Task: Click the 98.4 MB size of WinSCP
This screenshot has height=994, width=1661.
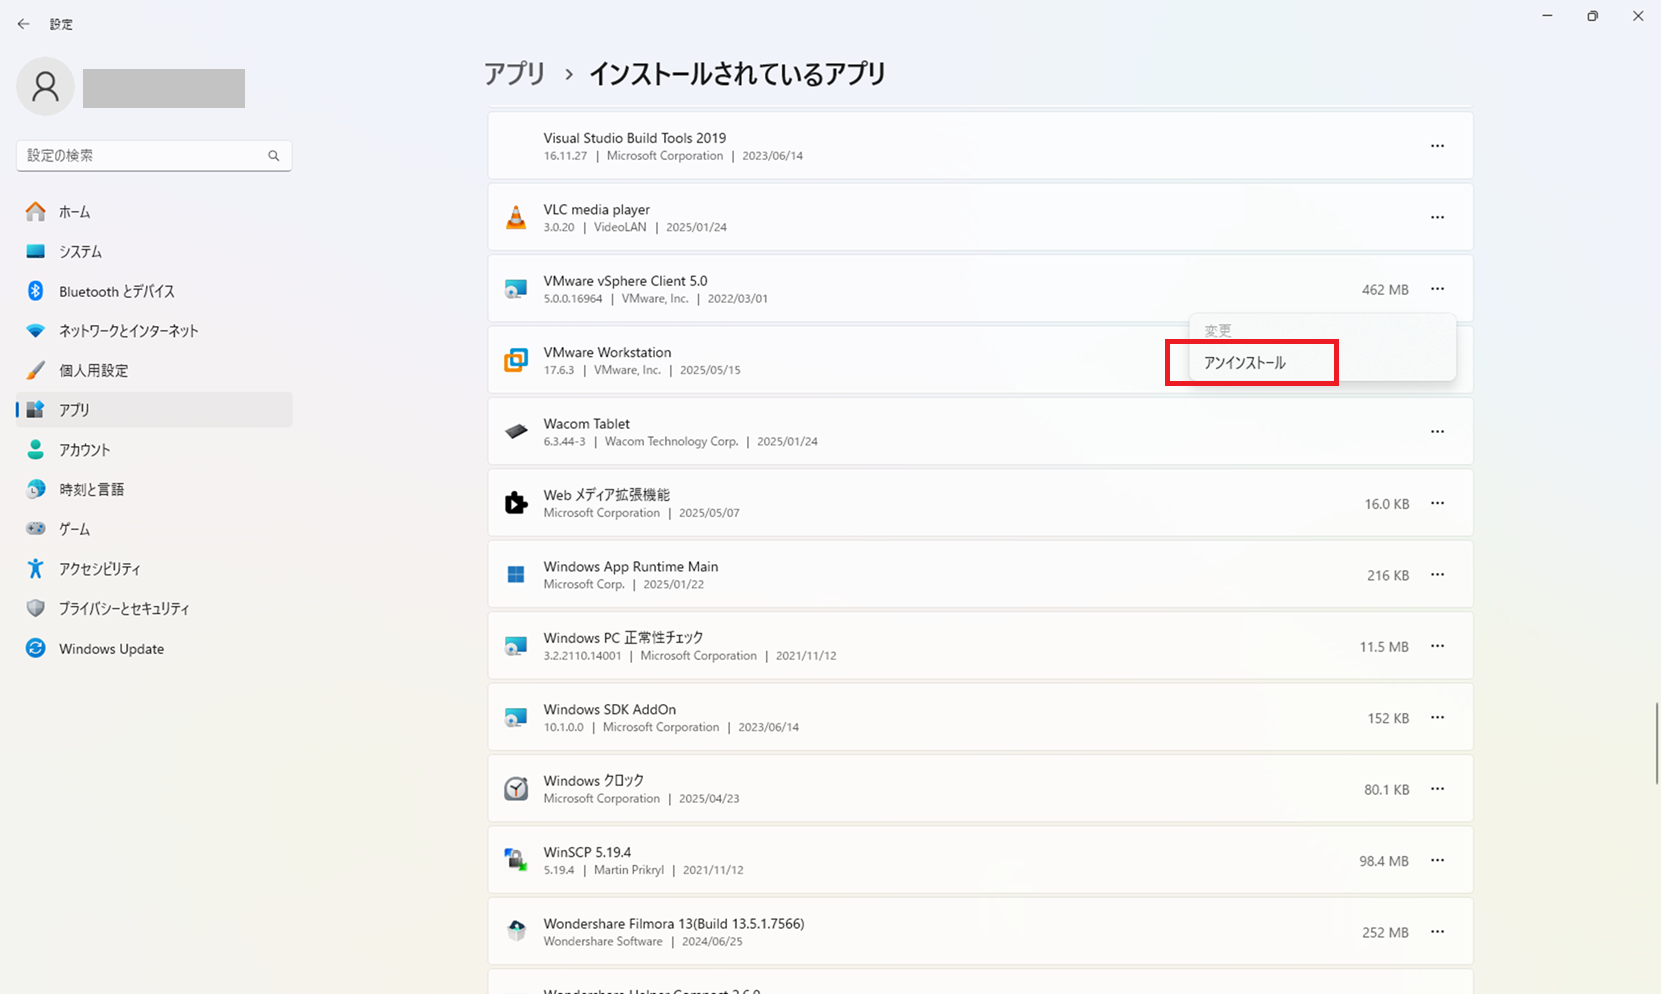Action: click(x=1384, y=861)
